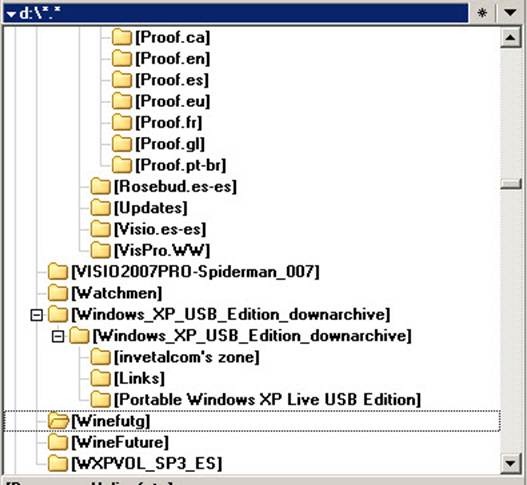Click the Rosebud.es-es folder icon

pos(100,187)
